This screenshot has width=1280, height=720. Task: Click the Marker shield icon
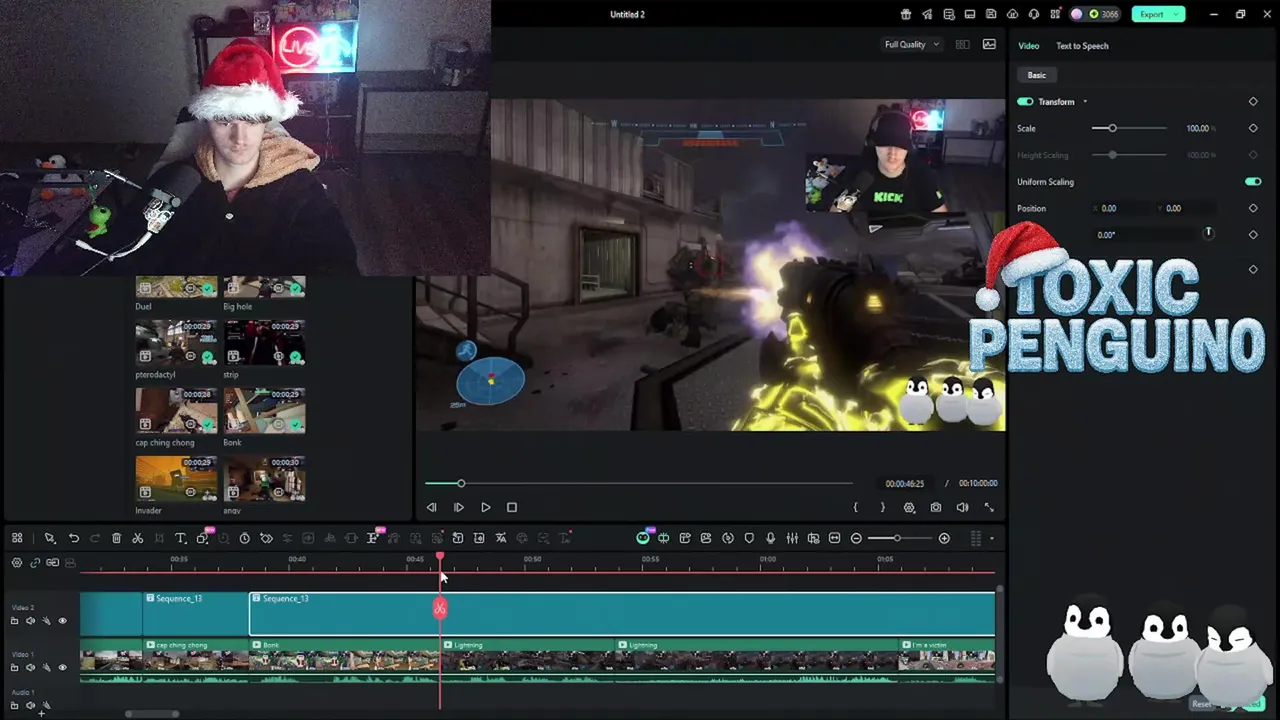[x=749, y=538]
